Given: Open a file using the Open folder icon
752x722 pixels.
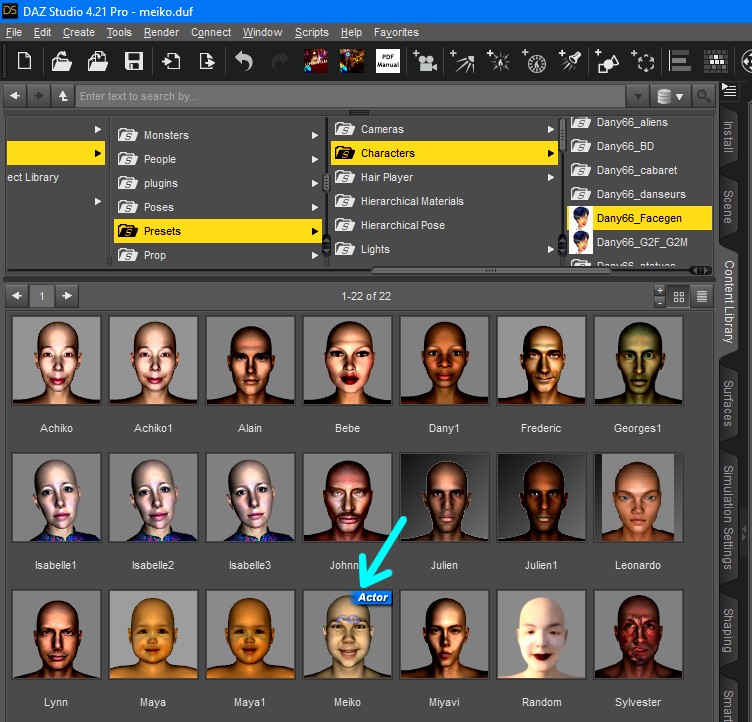Looking at the screenshot, I should point(61,61).
